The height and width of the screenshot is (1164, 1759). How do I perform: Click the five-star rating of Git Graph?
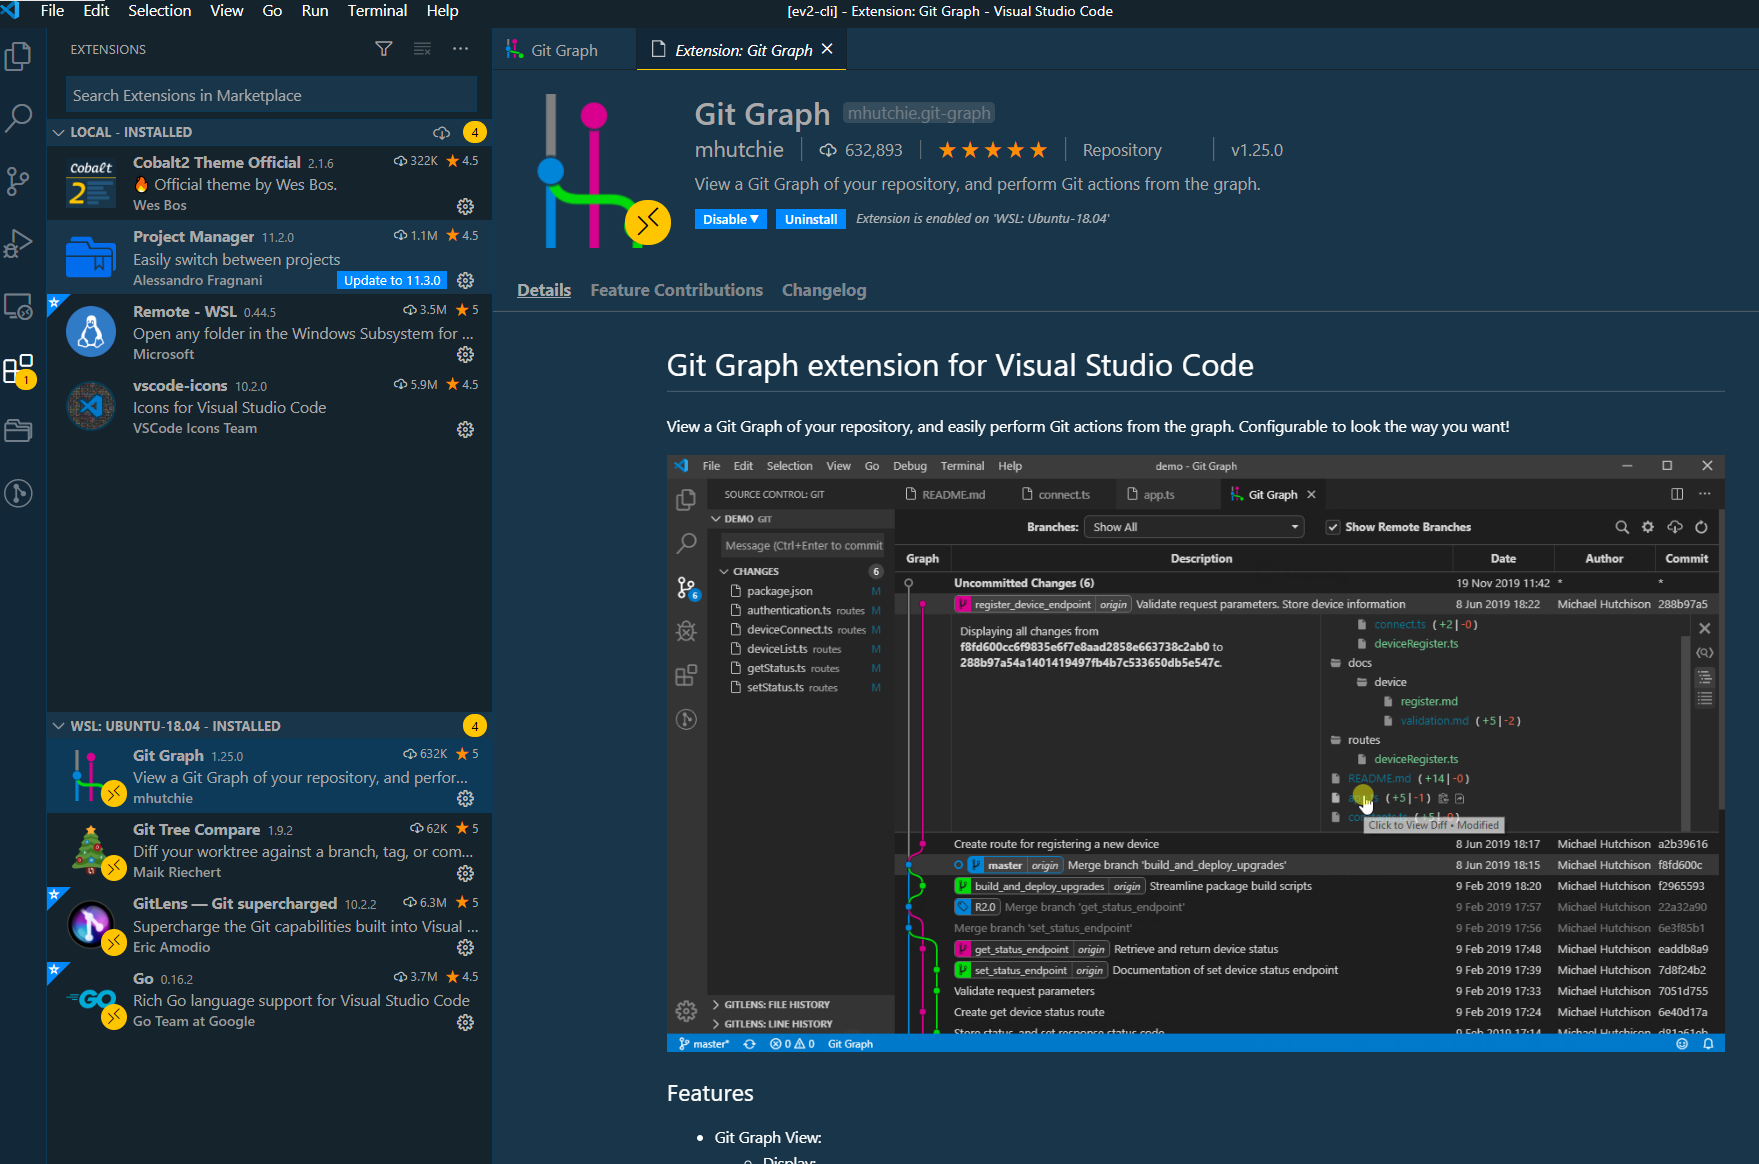(x=992, y=150)
